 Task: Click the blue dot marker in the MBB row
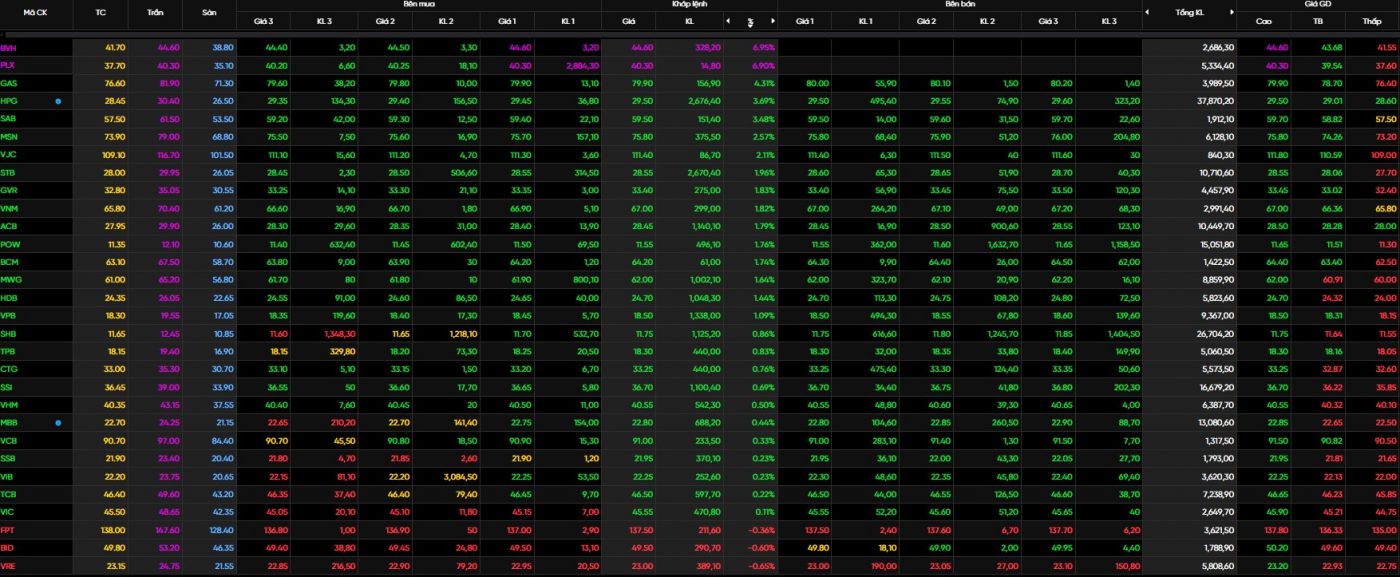[x=58, y=423]
